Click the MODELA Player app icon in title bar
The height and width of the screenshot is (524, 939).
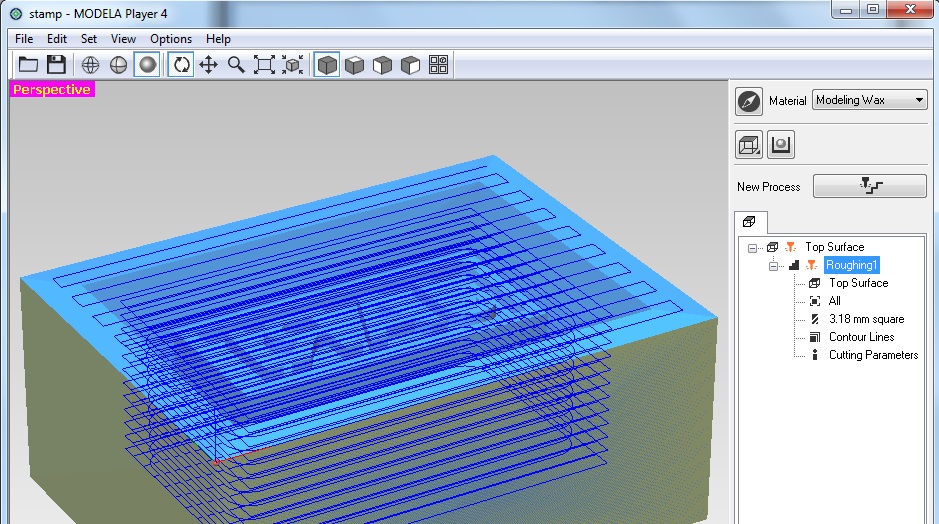coord(16,13)
